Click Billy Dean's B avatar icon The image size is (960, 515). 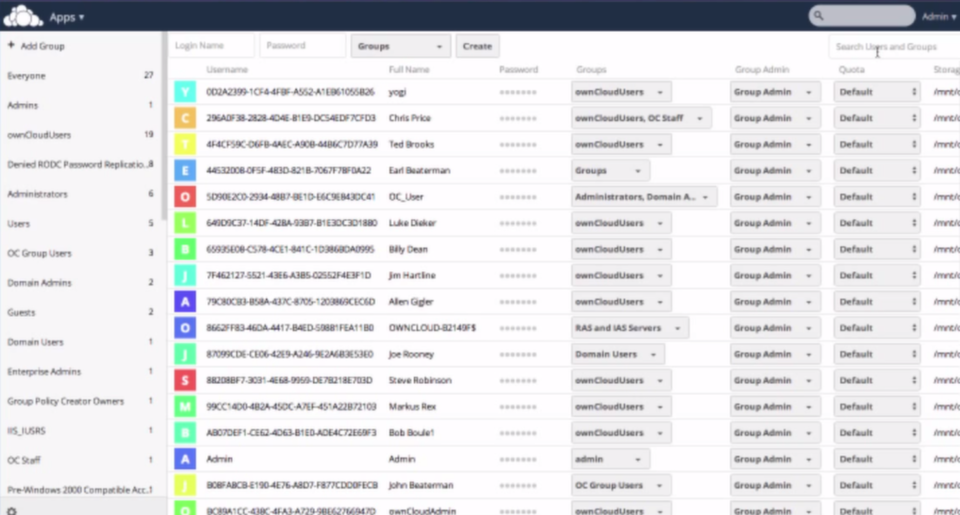click(x=185, y=249)
